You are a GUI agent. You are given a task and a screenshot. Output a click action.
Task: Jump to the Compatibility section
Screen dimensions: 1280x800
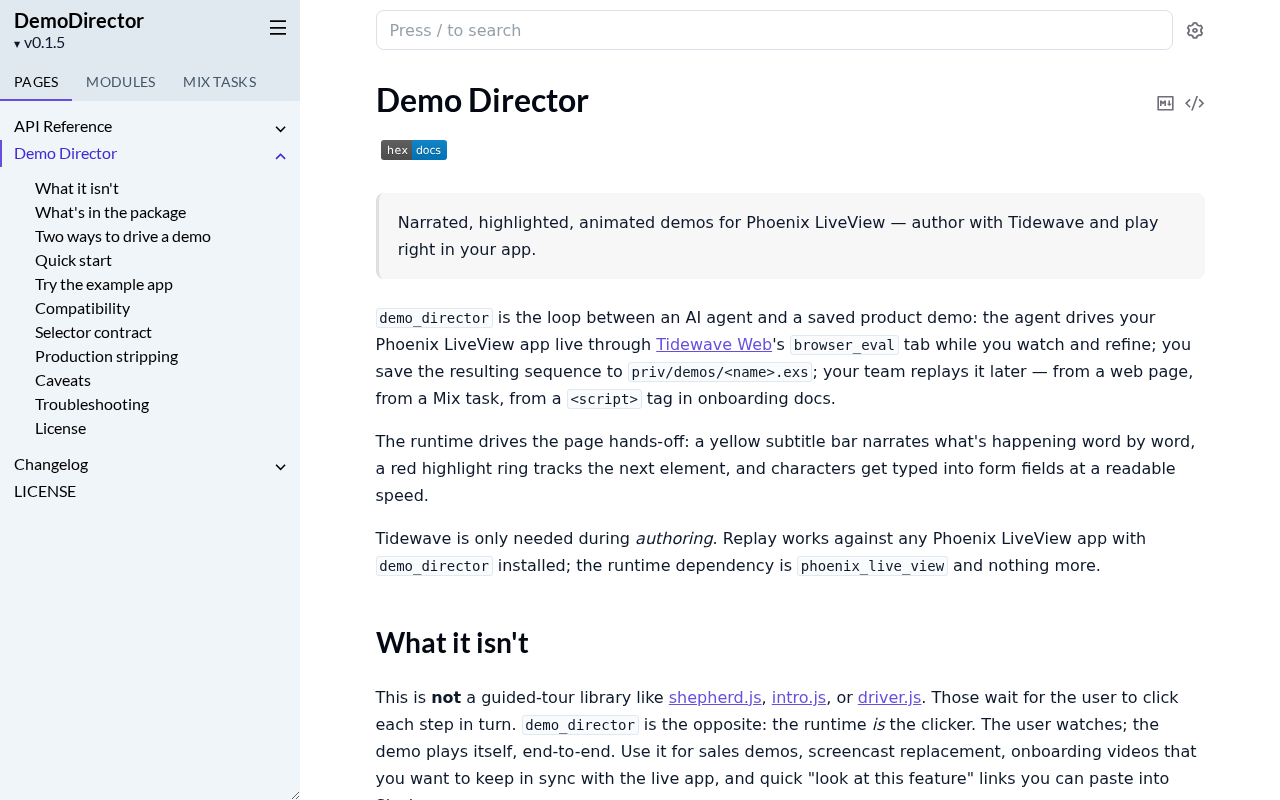point(83,308)
